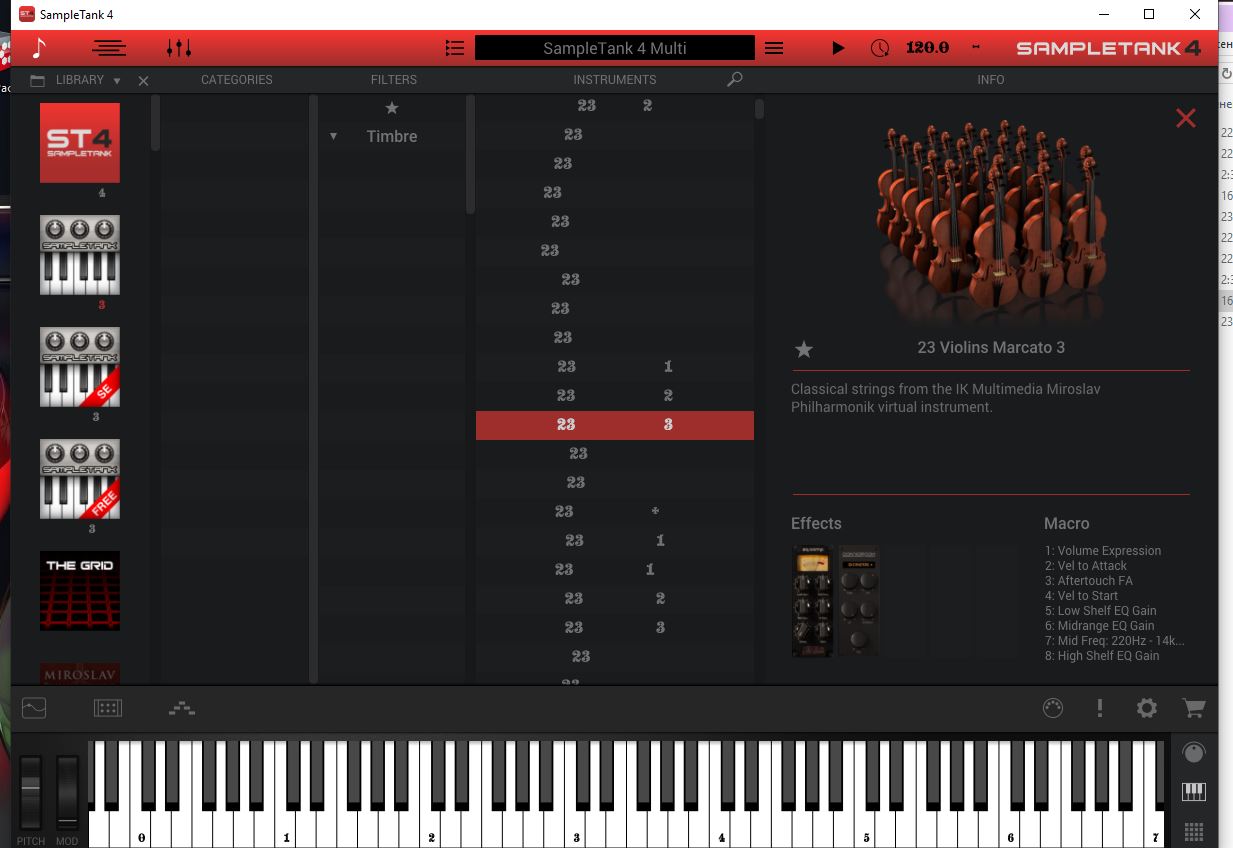Select The Grid library thumbnail
Image resolution: width=1233 pixels, height=848 pixels.
80,591
